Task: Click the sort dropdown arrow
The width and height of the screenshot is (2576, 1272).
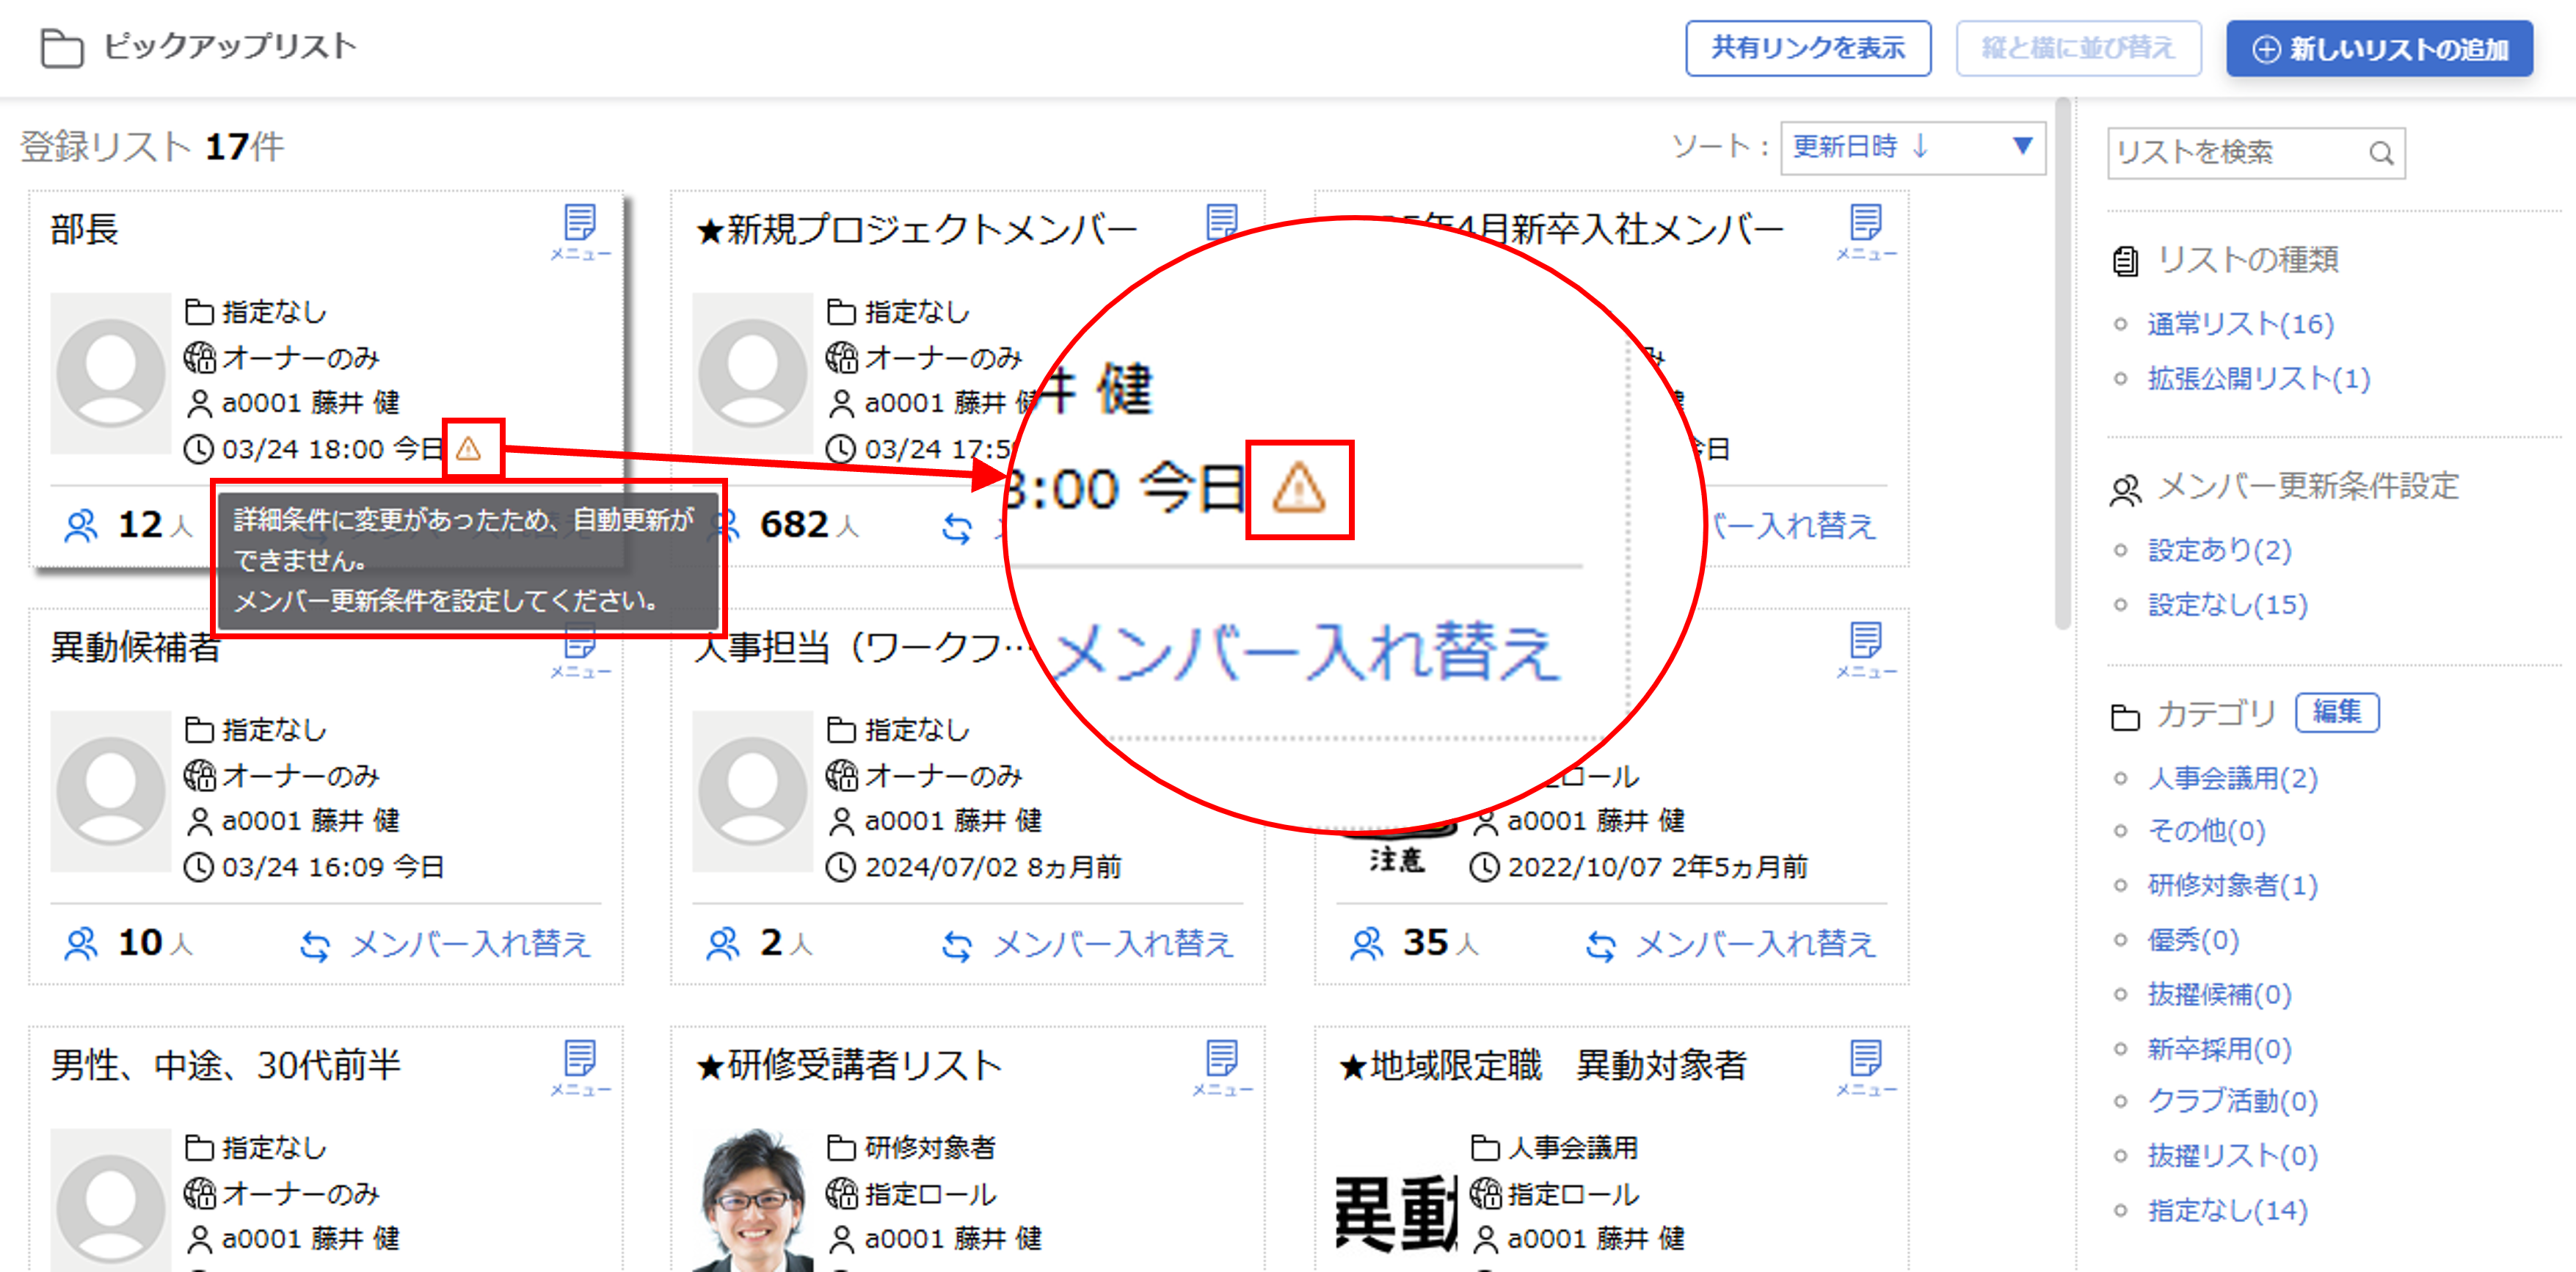Action: pyautogui.click(x=2022, y=147)
